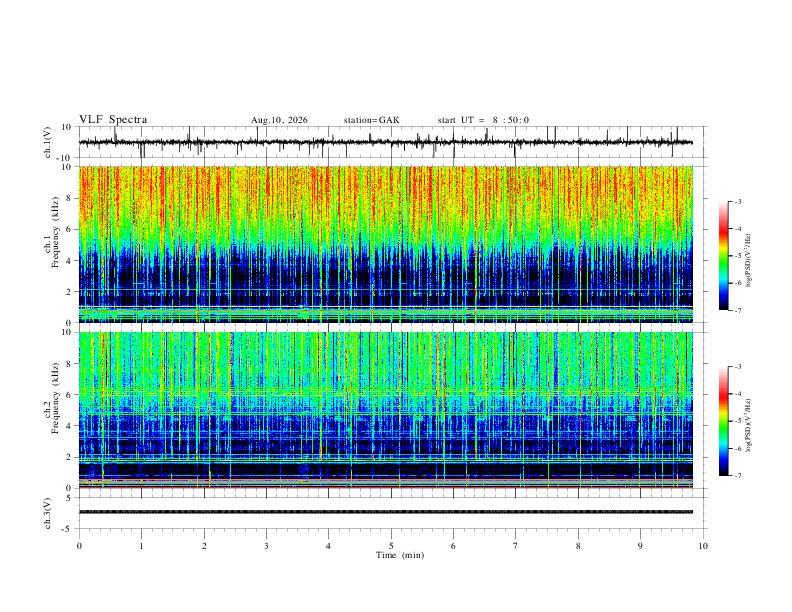Screen dimensions: 792x612
Task: Click the VLF Spectra title text
Action: coord(113,120)
